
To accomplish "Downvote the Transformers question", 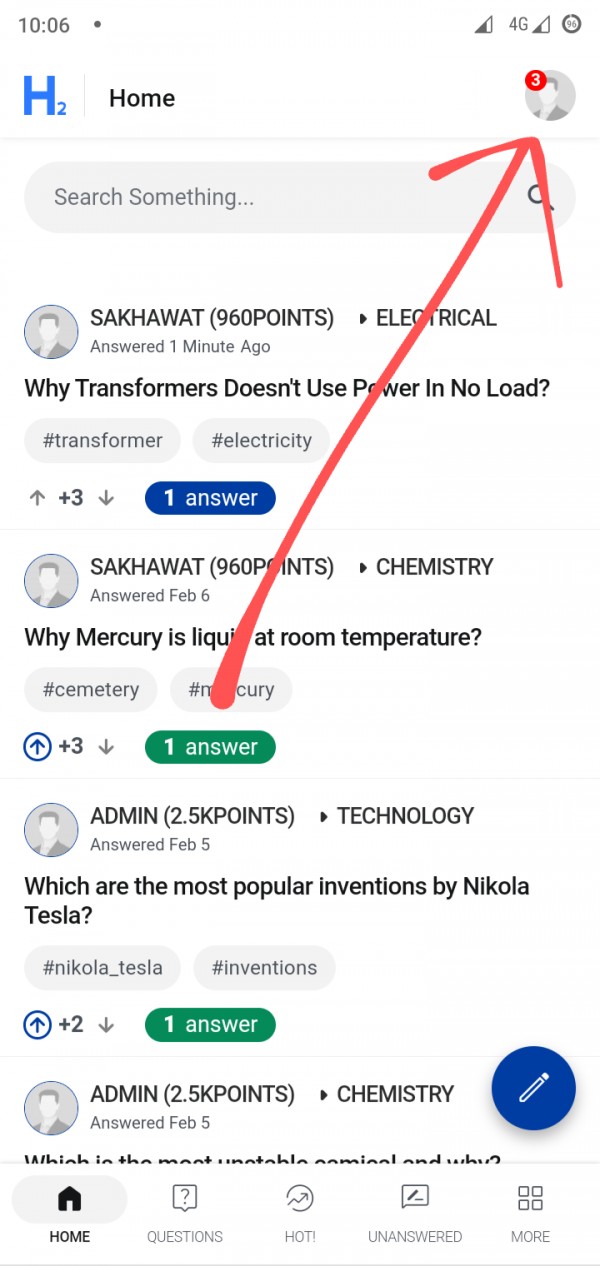I will [106, 498].
